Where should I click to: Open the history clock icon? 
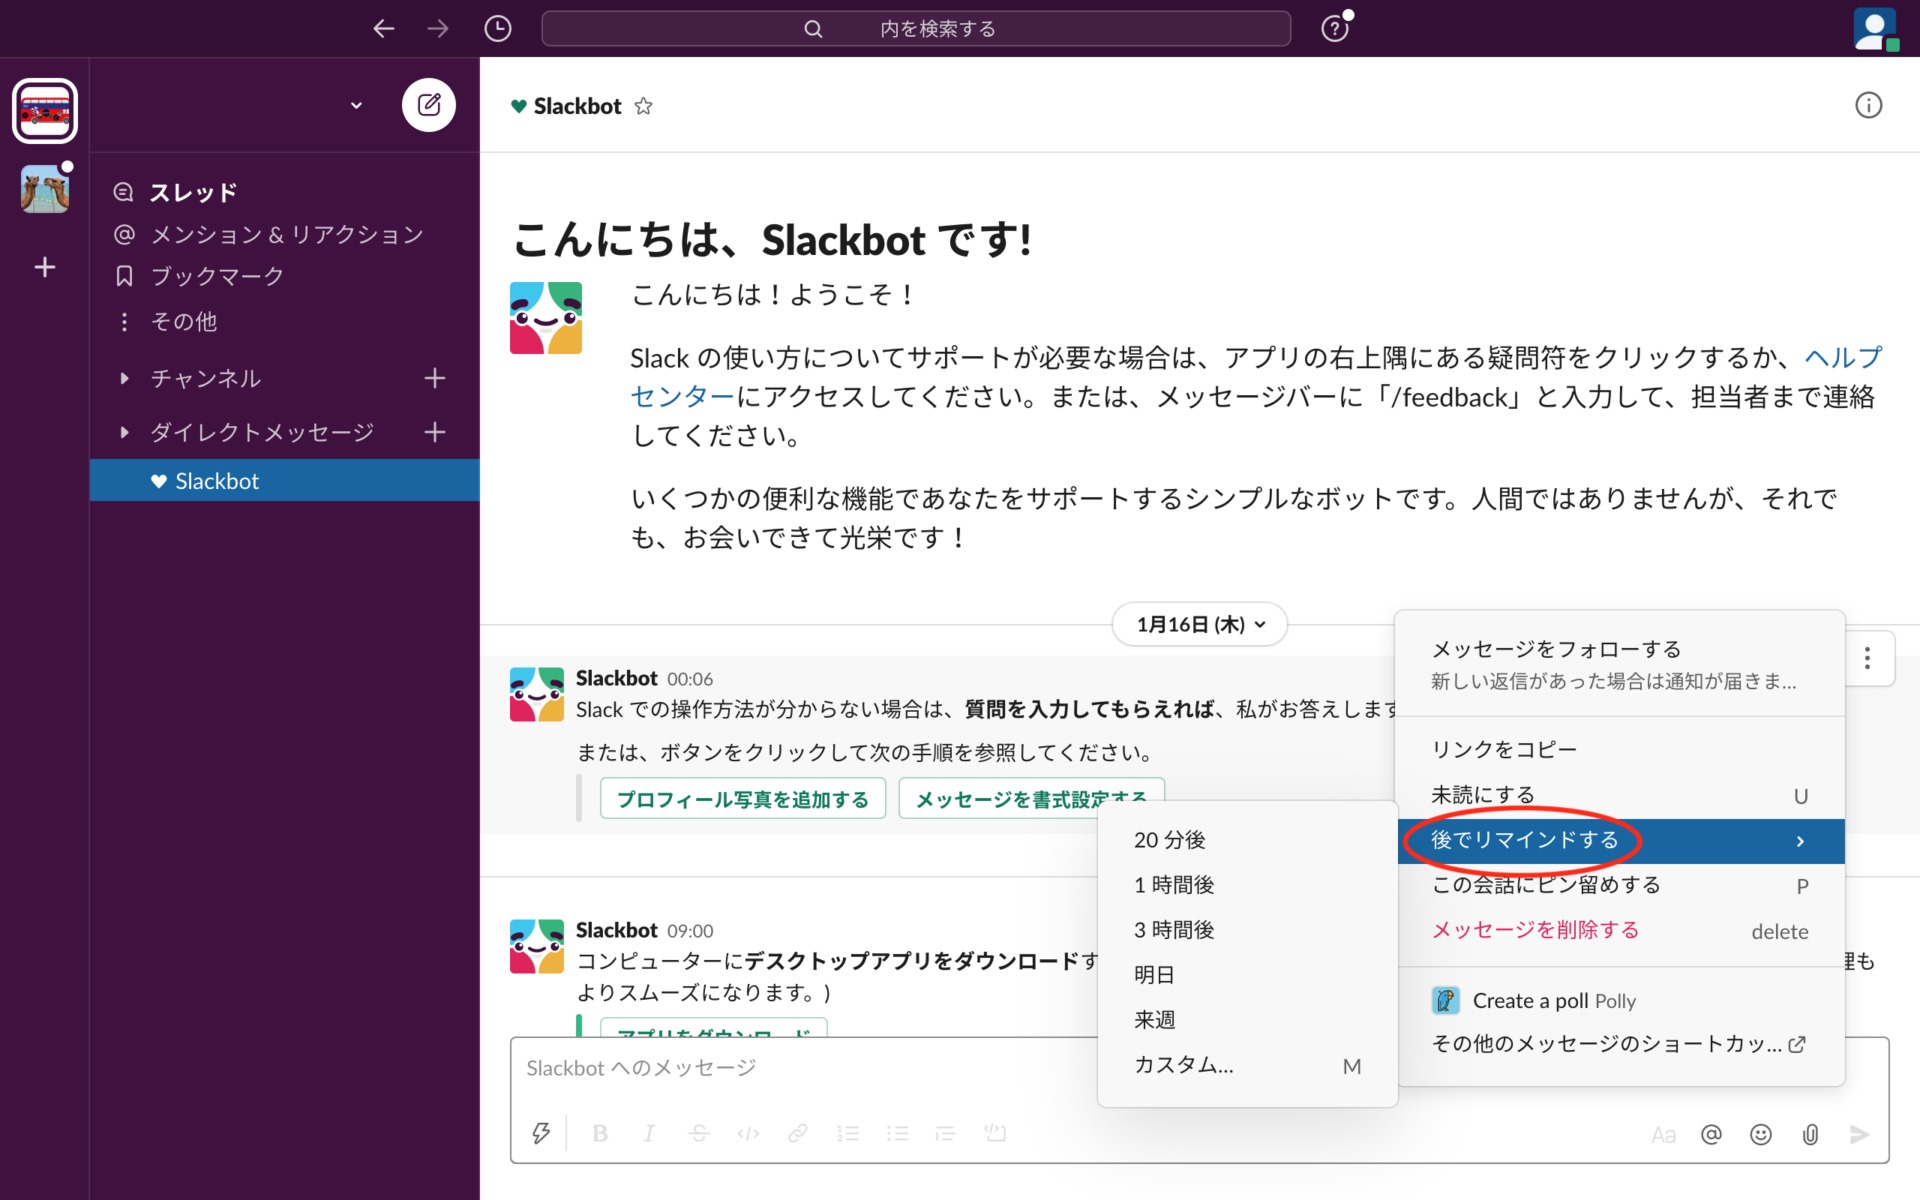(x=497, y=29)
